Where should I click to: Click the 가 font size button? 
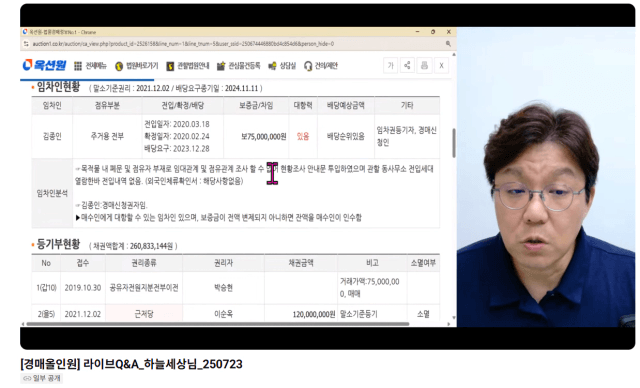click(x=391, y=66)
